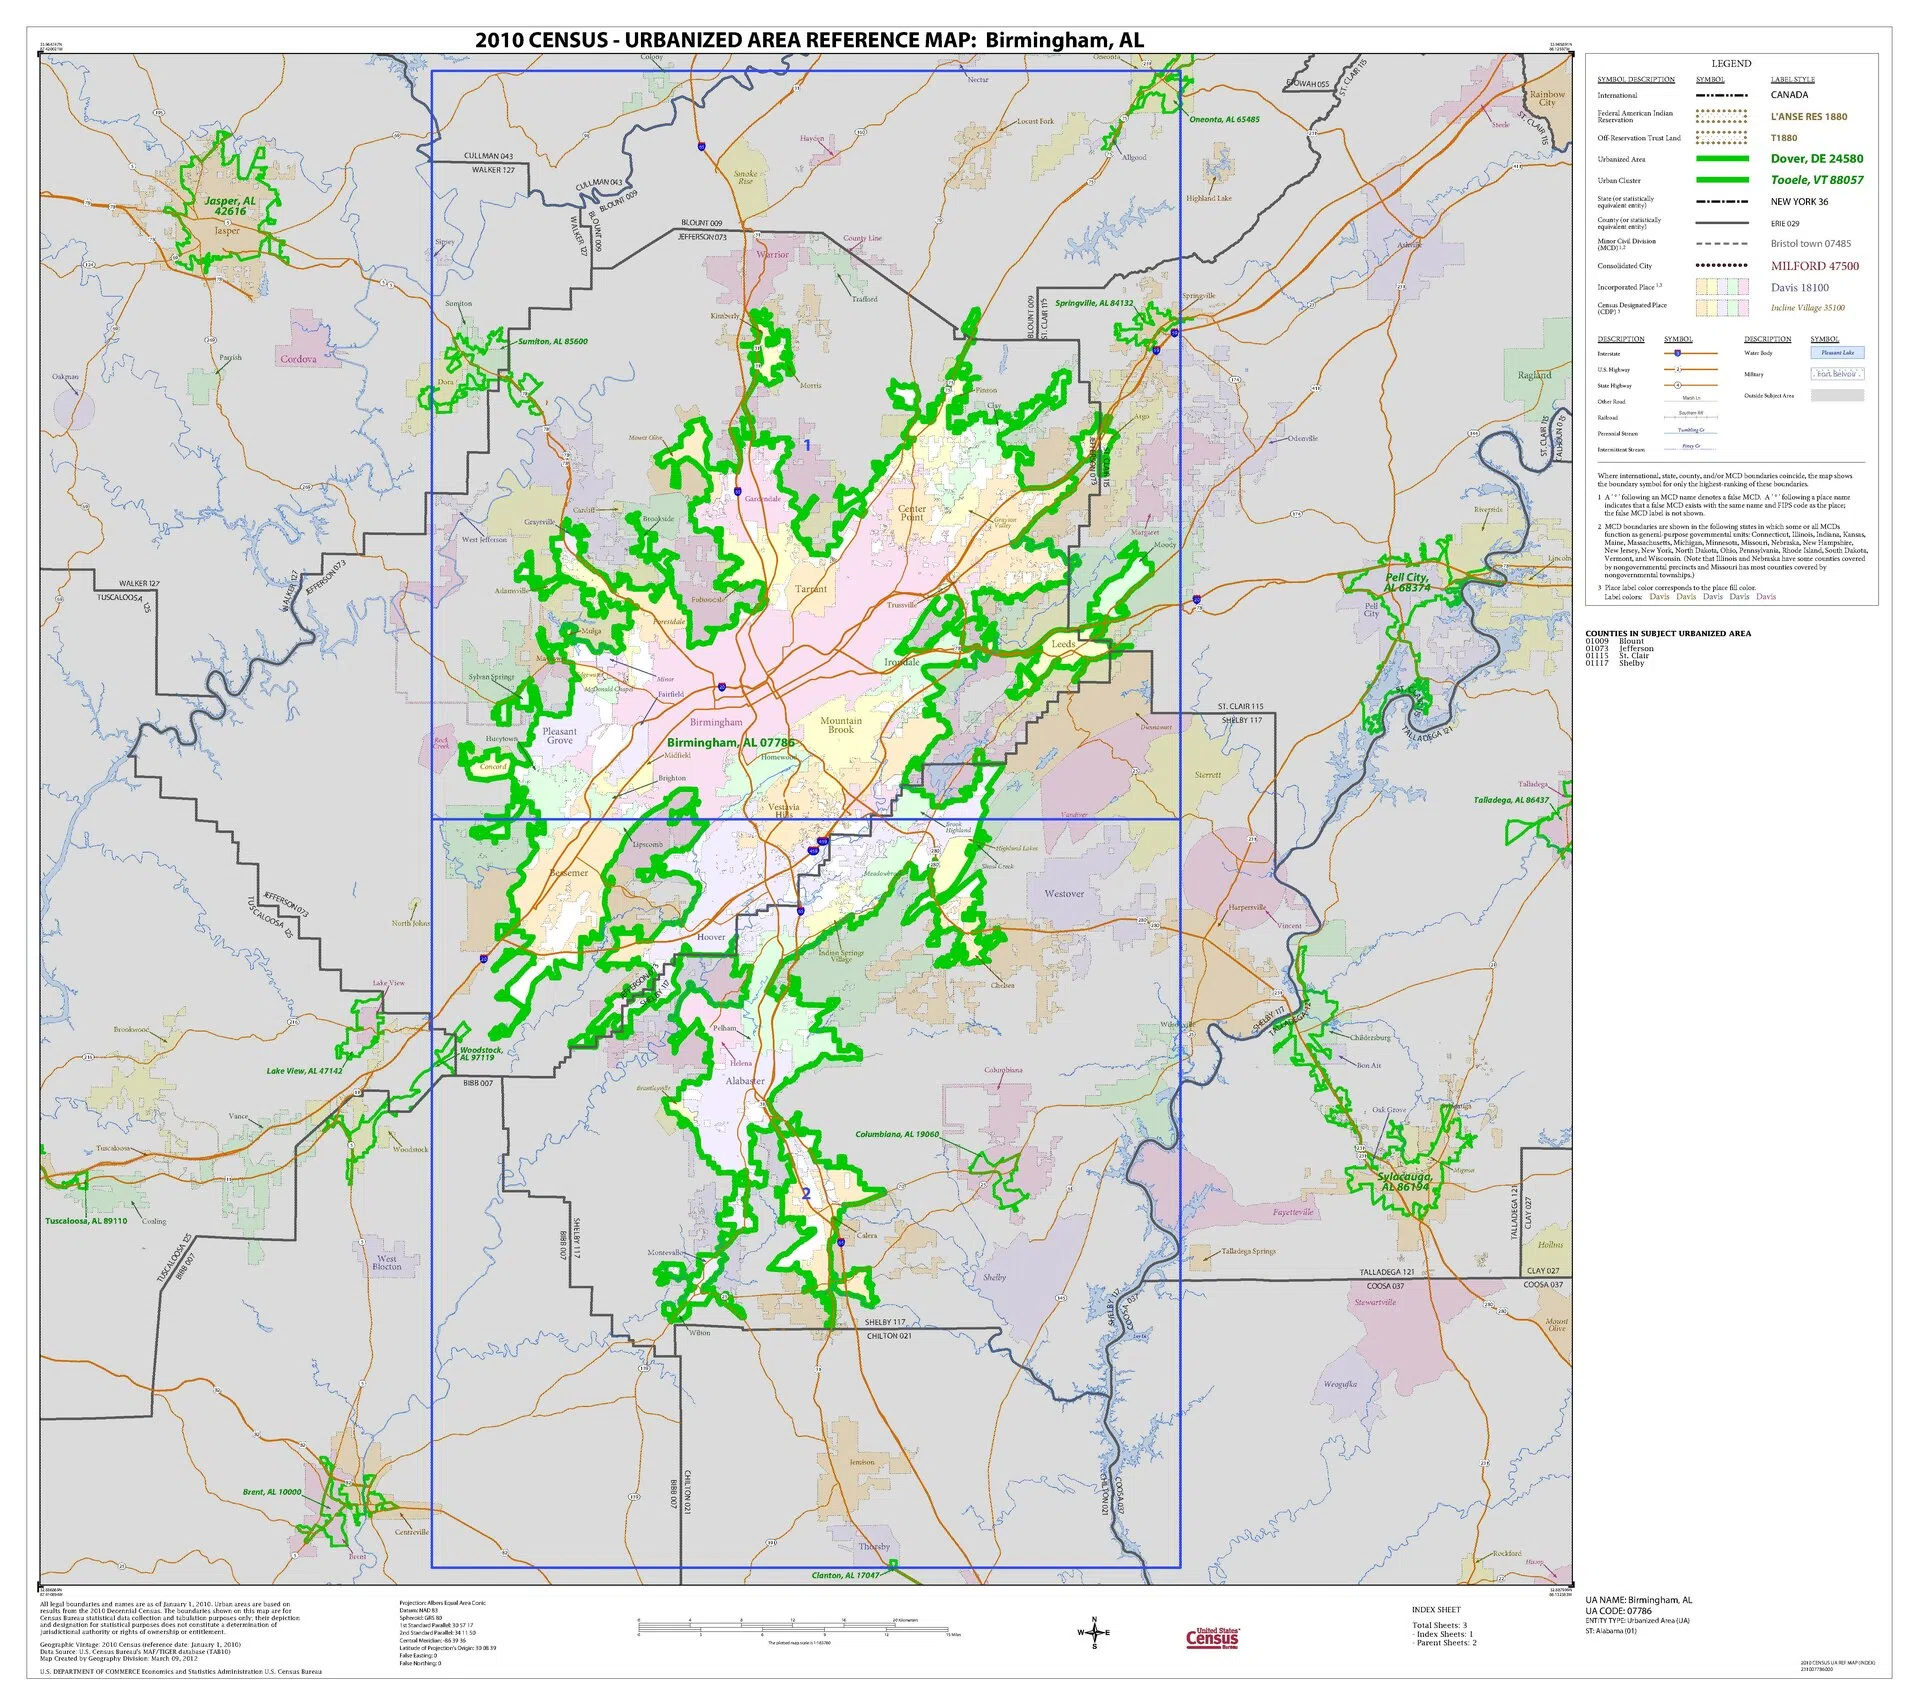Click the 'UA CODE: 07786' text
Screen dimensions: 1920x1705
(1619, 1611)
